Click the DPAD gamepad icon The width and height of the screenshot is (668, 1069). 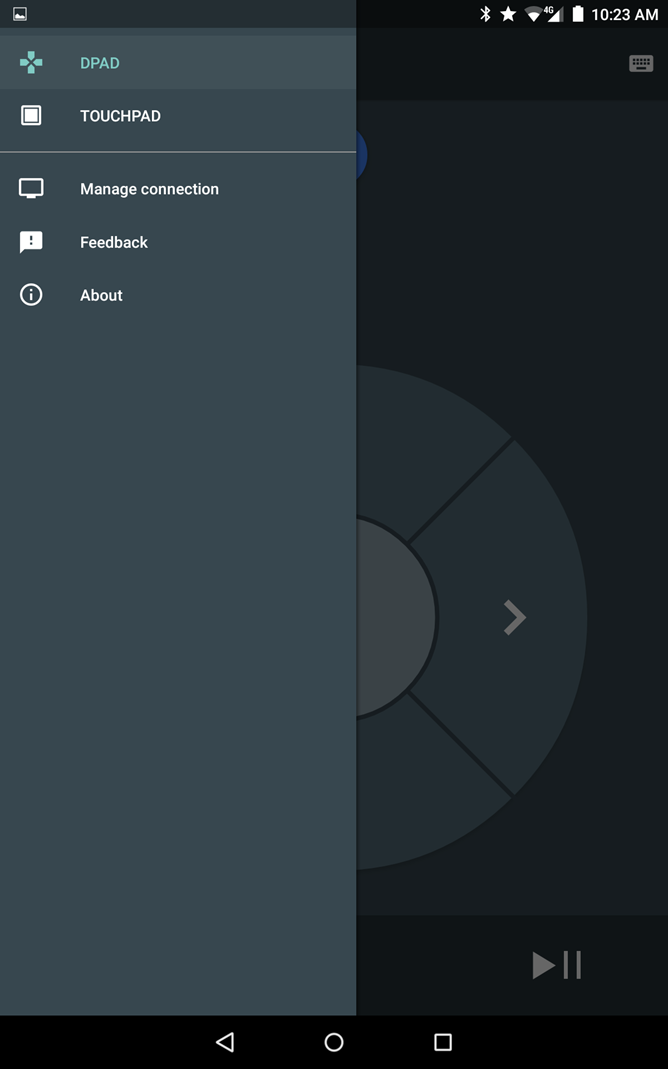[x=31, y=63]
